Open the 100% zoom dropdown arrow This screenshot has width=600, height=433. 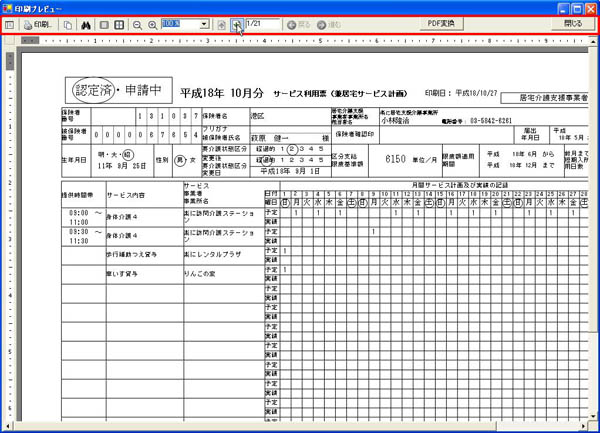tap(204, 24)
